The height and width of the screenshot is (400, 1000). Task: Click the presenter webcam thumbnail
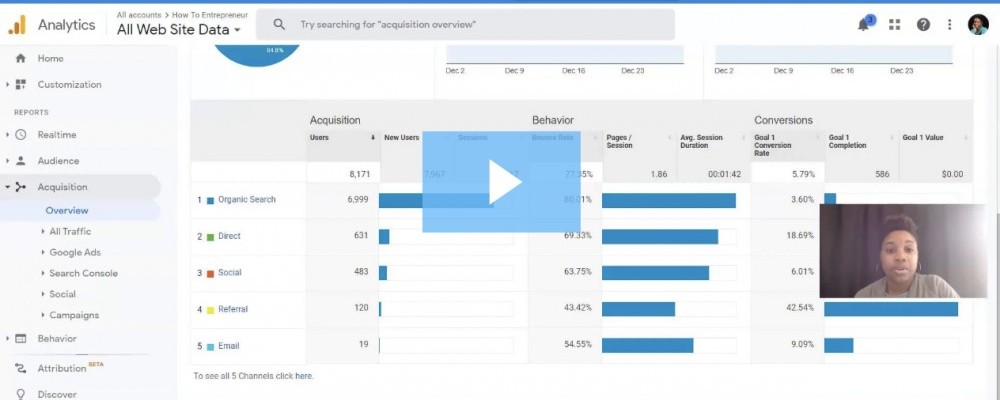902,251
